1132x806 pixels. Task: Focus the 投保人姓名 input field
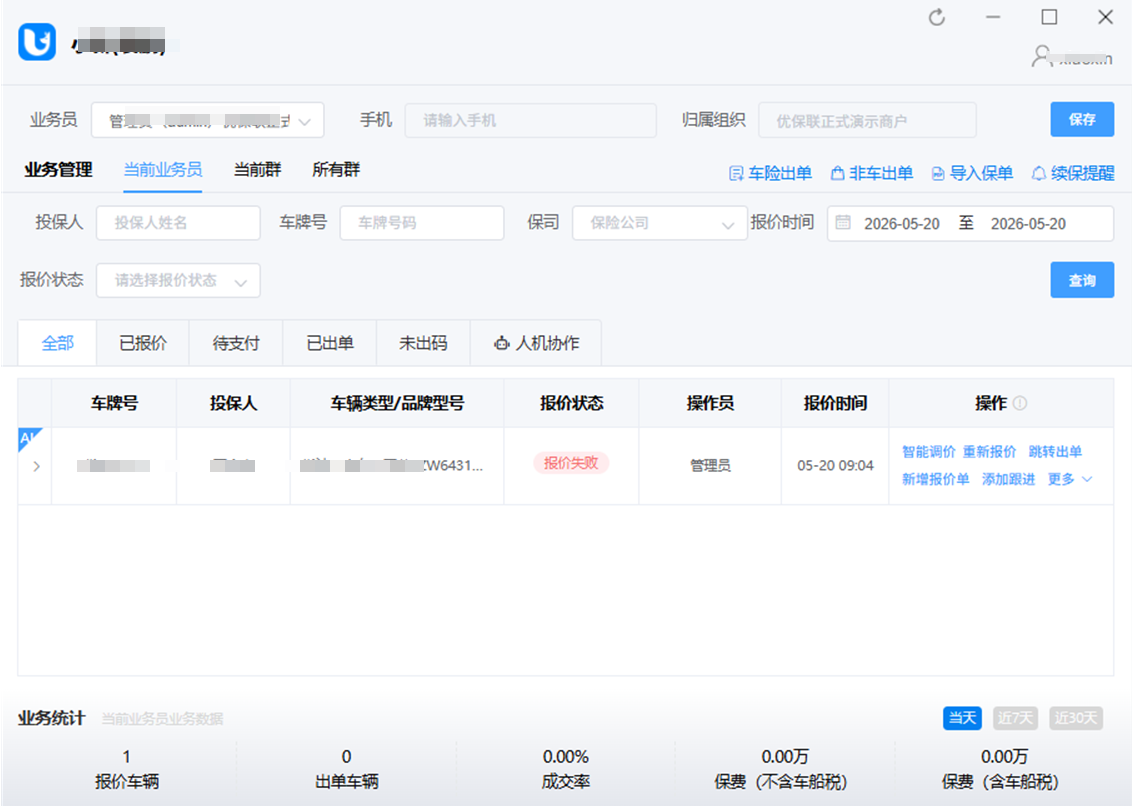(178, 223)
